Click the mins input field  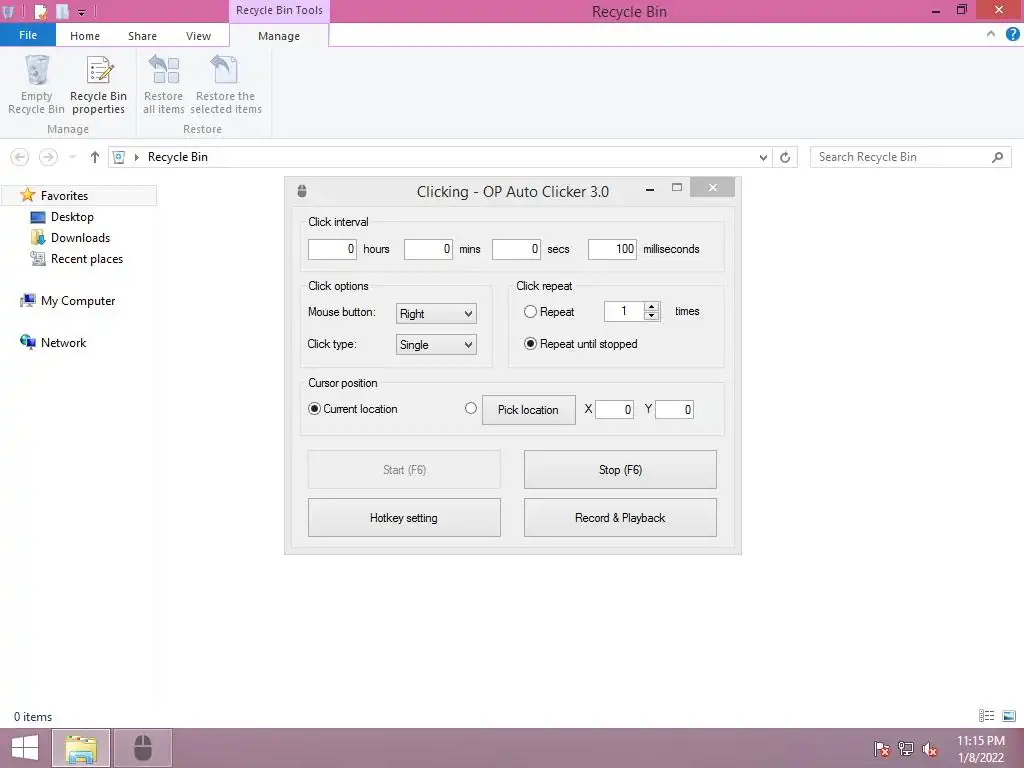click(x=428, y=249)
